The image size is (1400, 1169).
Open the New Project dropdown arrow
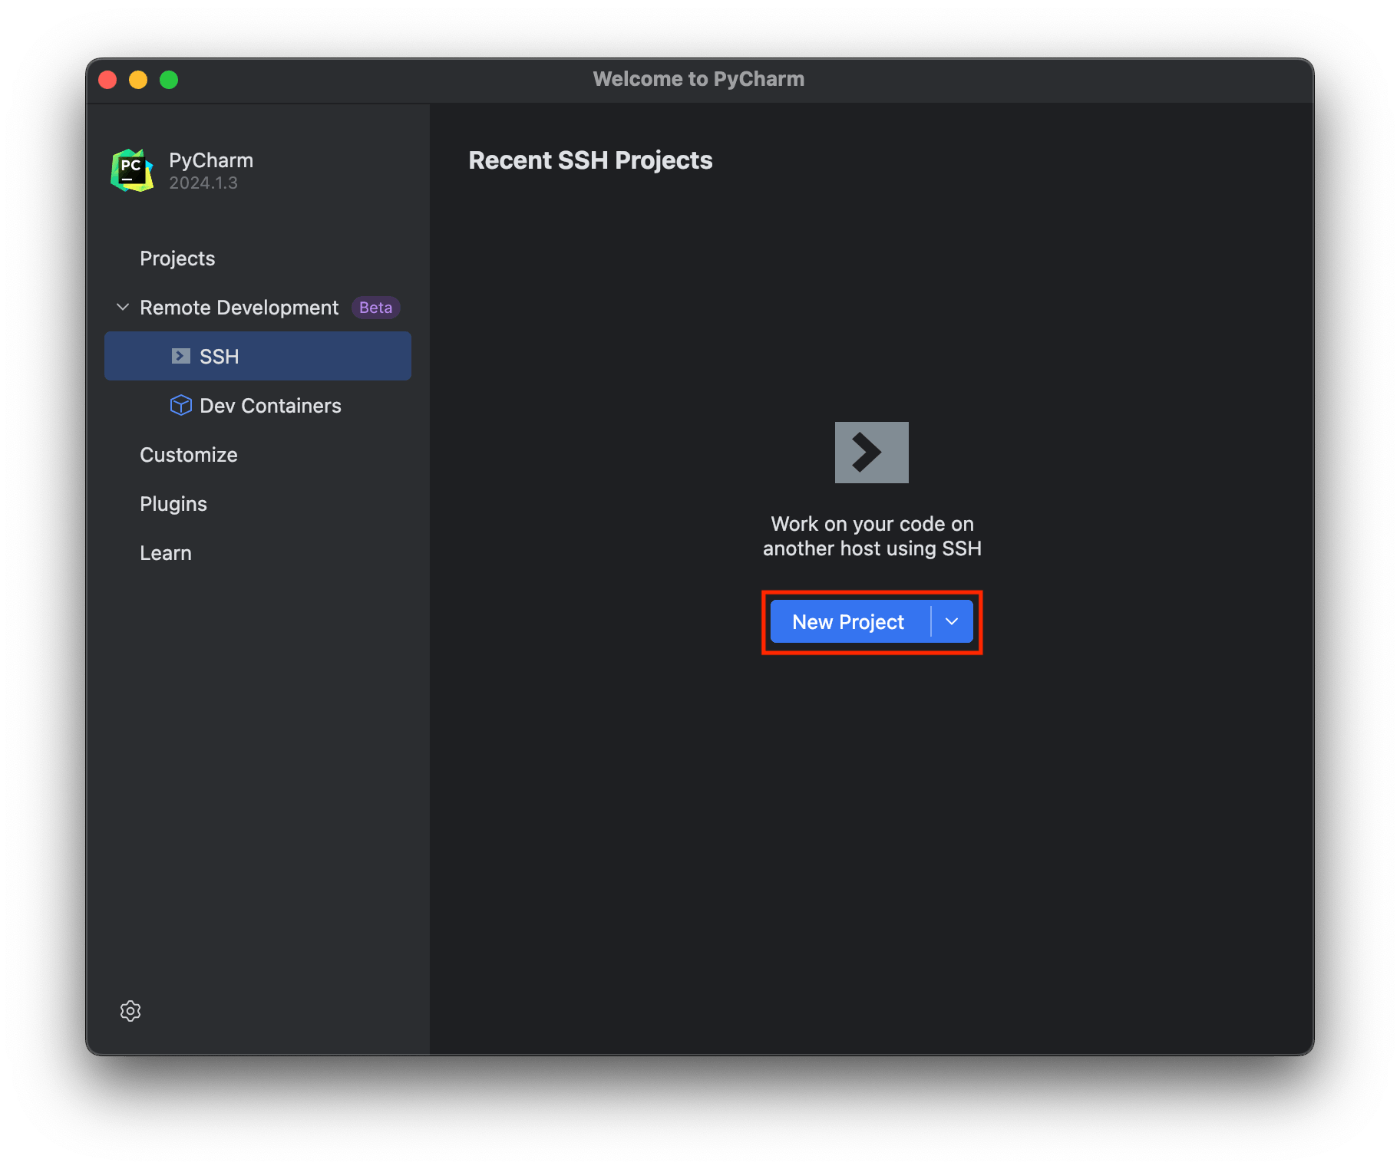click(x=952, y=622)
